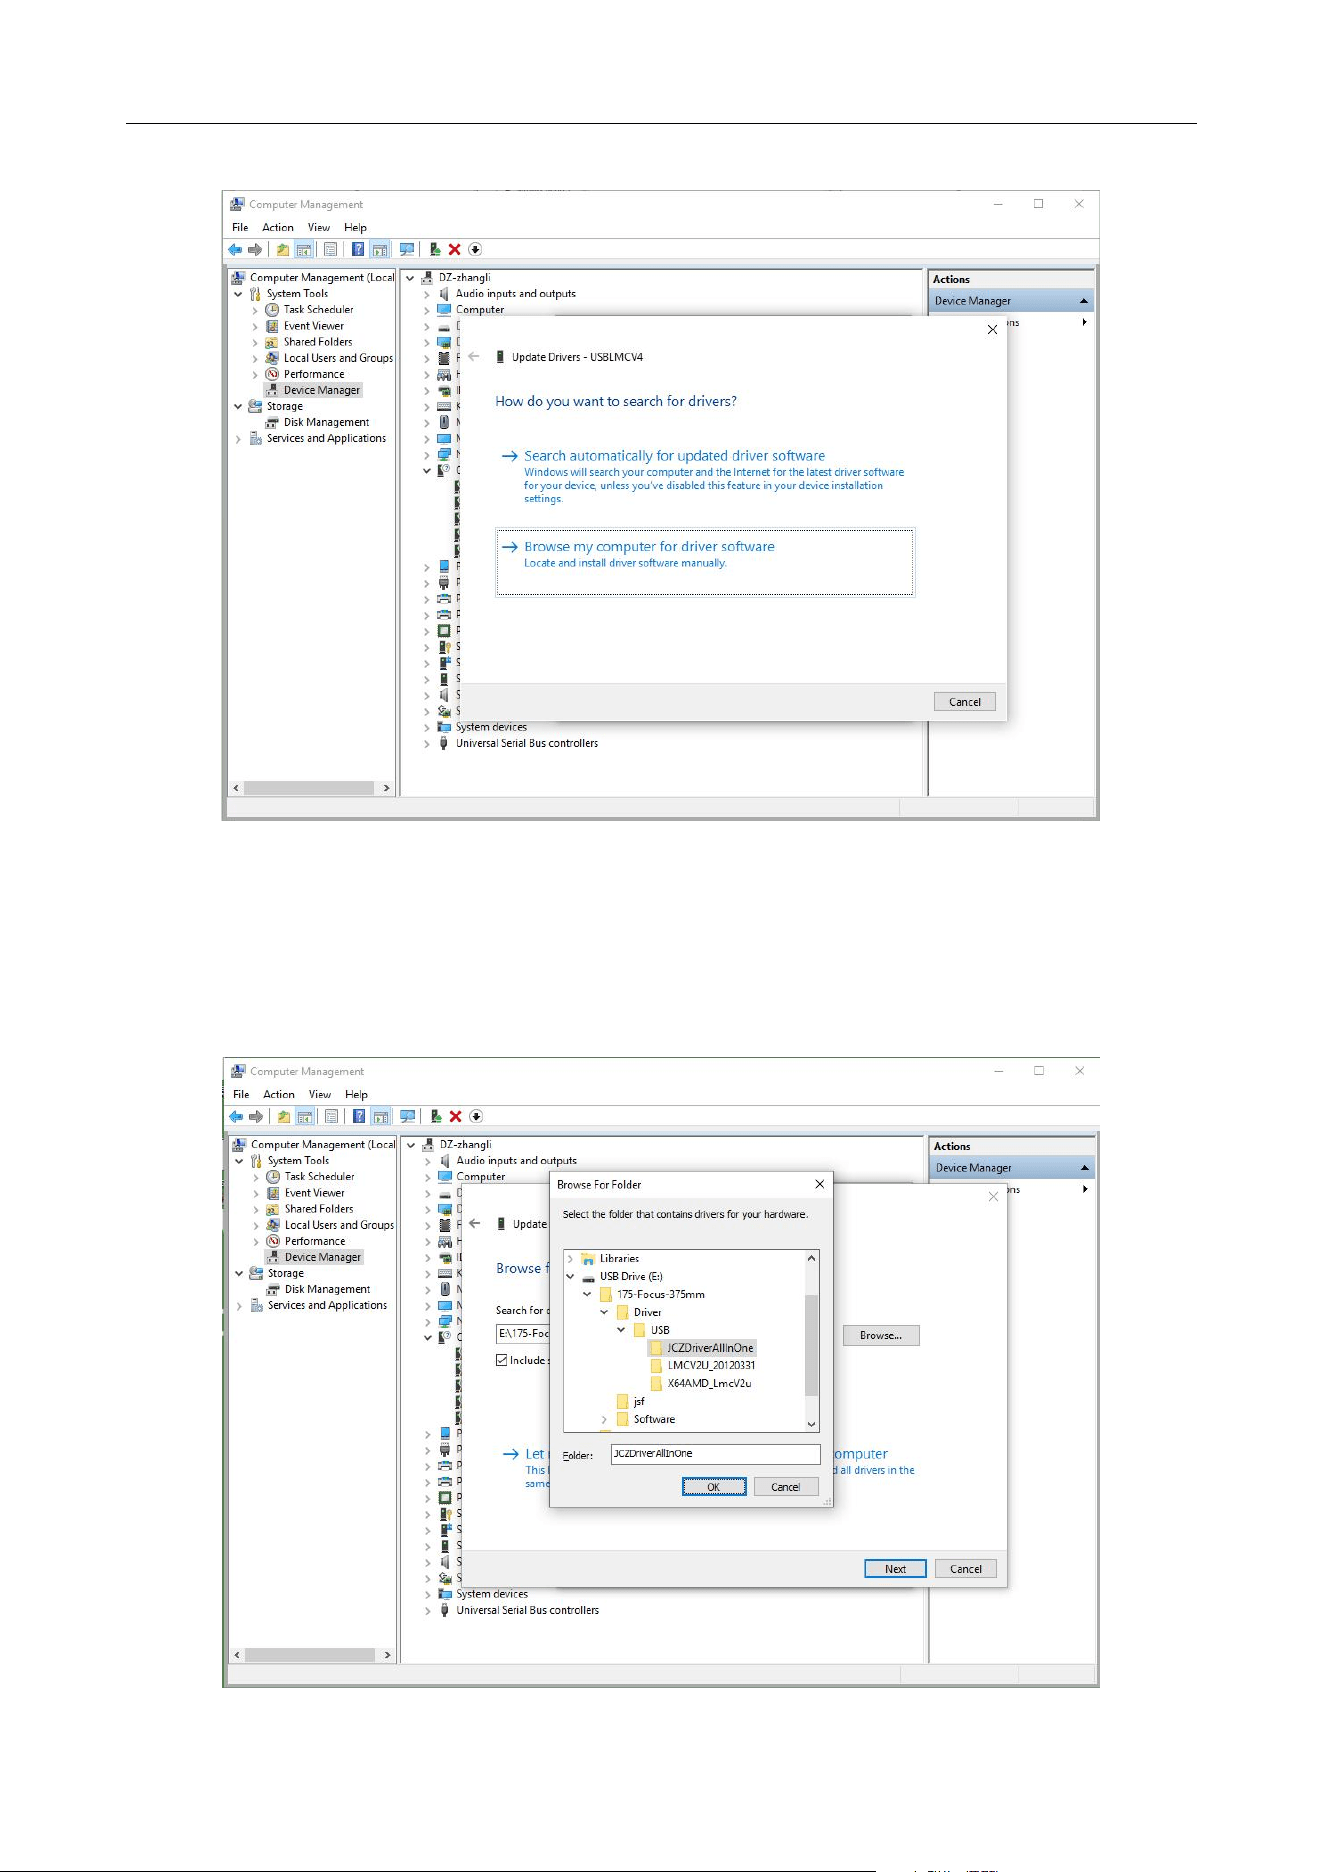
Task: Click the Local Users and Groups icon in the lower screenshot
Action: tap(273, 1225)
